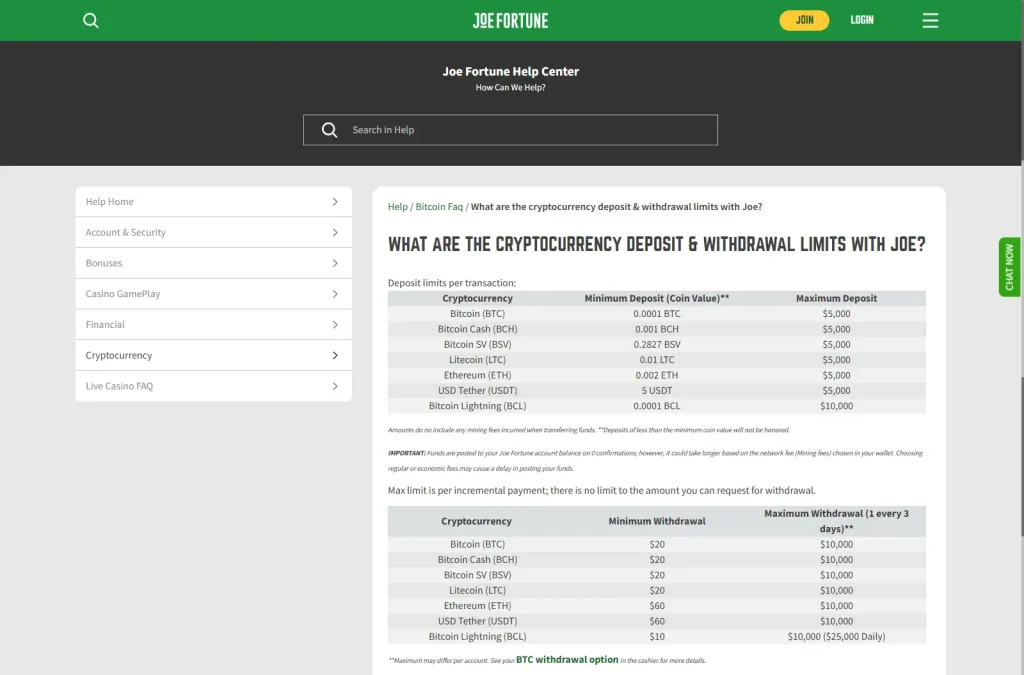Click '0.01 LTC' minimum deposit cell
Screen dimensions: 1024x675
(656, 360)
